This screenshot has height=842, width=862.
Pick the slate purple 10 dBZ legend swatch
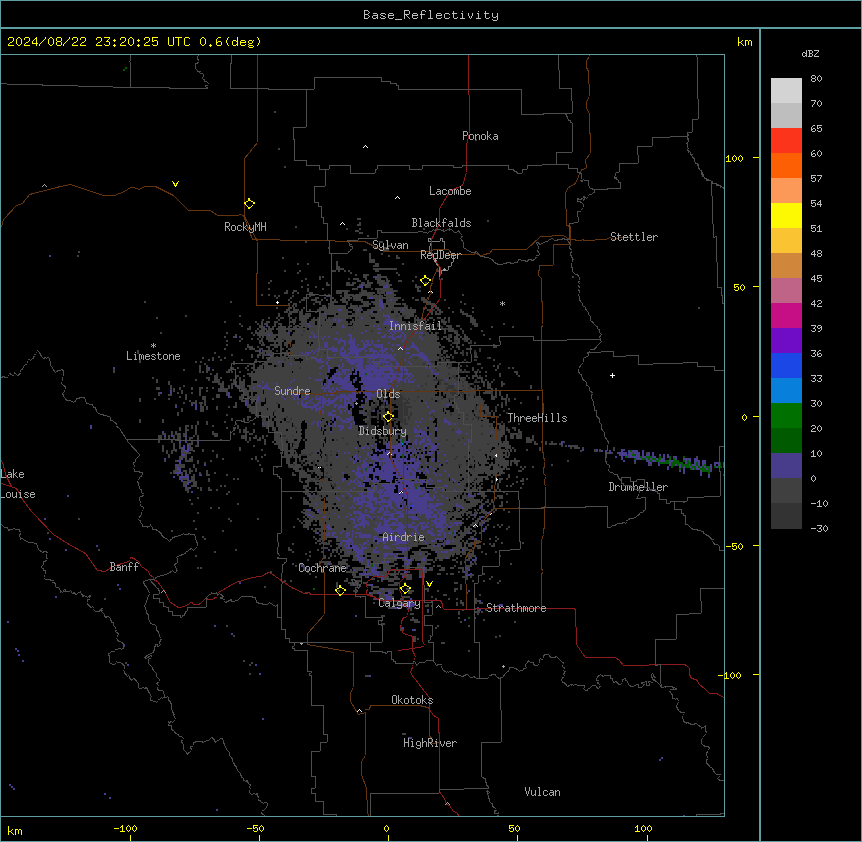coord(786,466)
